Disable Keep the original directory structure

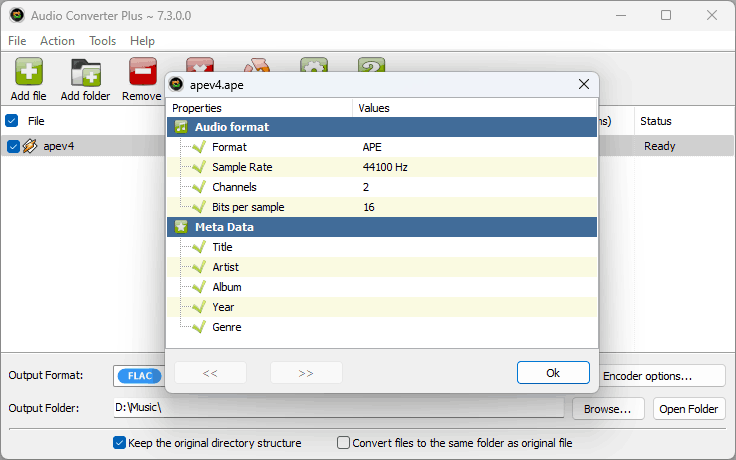point(119,443)
